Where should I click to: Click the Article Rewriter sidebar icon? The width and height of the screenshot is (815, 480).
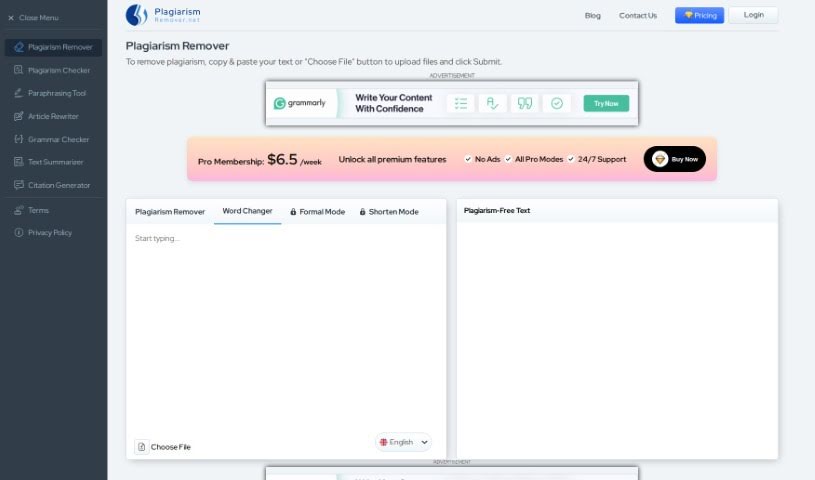(x=19, y=116)
